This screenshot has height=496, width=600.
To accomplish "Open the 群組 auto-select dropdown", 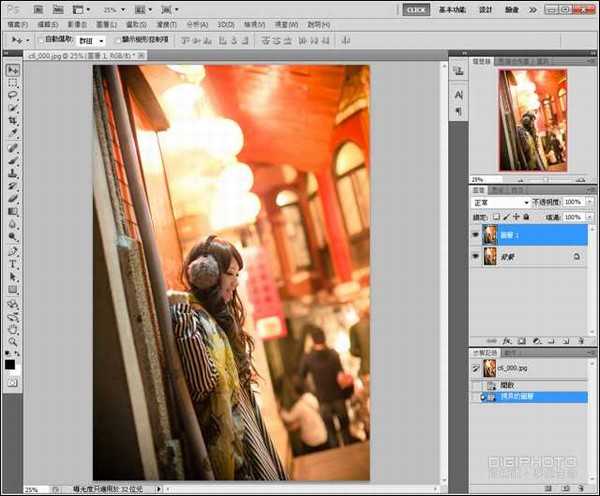I will 94,40.
